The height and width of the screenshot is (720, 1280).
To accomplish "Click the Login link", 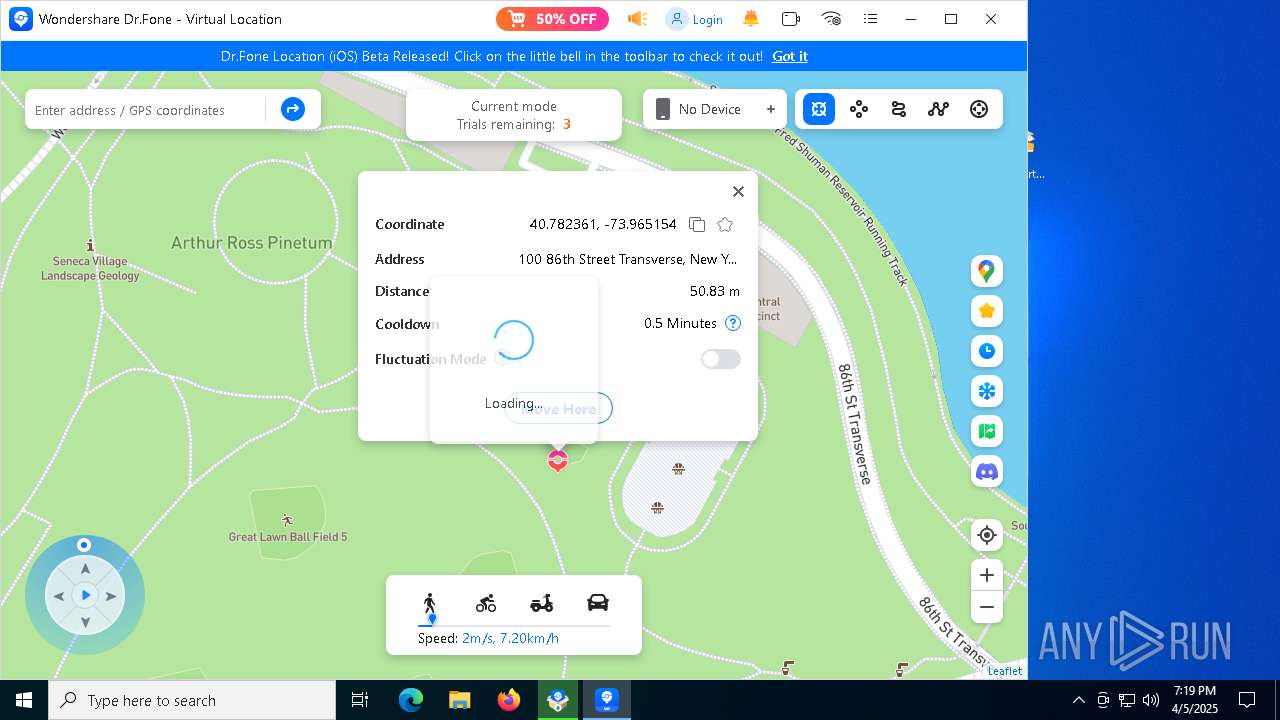I will pyautogui.click(x=696, y=19).
